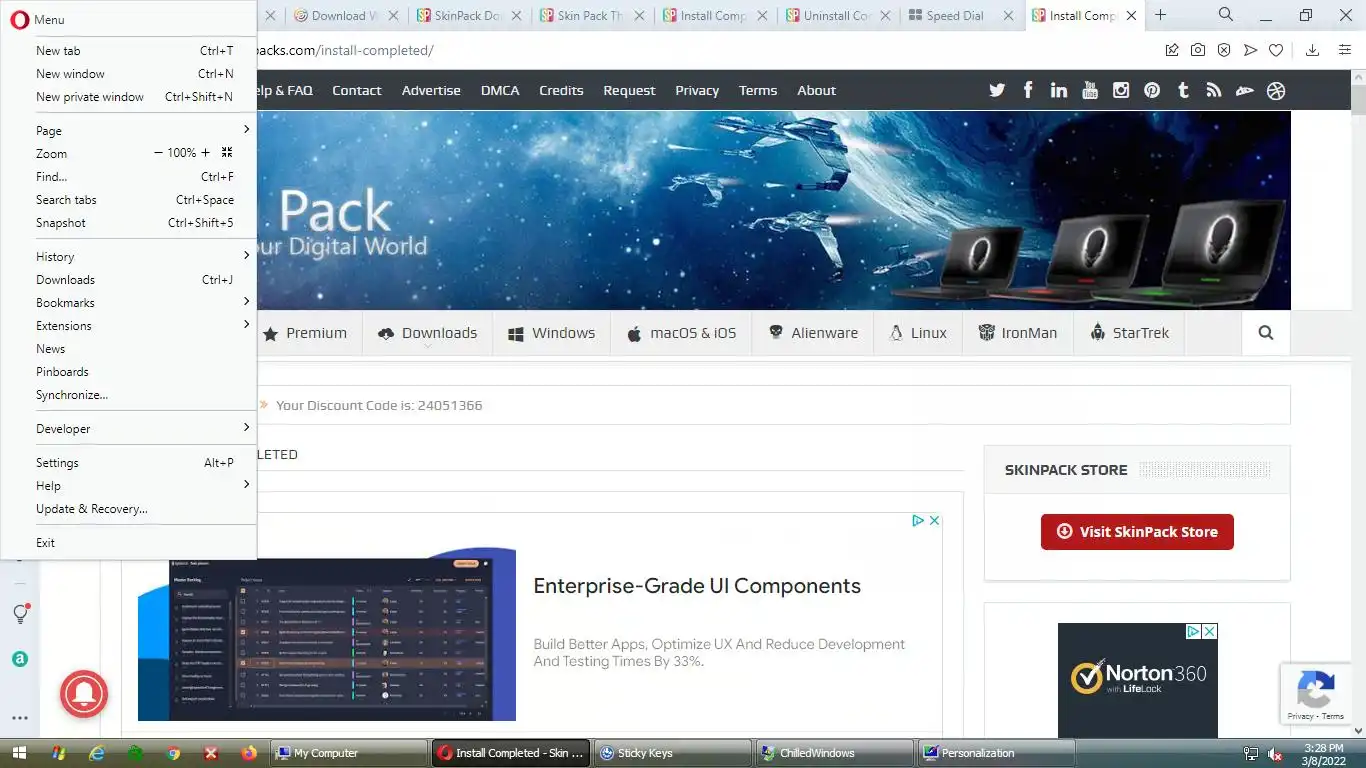Viewport: 1366px width, 768px height.
Task: Open the My Flow send icon
Action: point(1250,50)
